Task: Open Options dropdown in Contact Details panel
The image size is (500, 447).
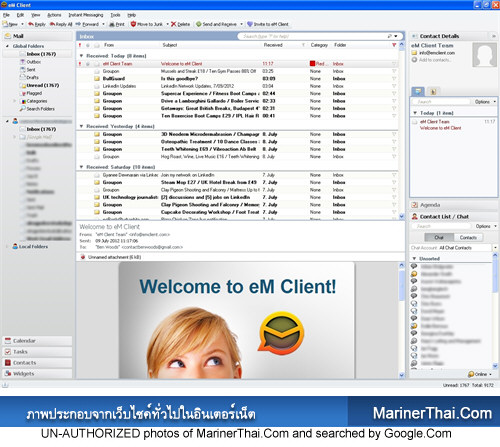Action: 485,102
